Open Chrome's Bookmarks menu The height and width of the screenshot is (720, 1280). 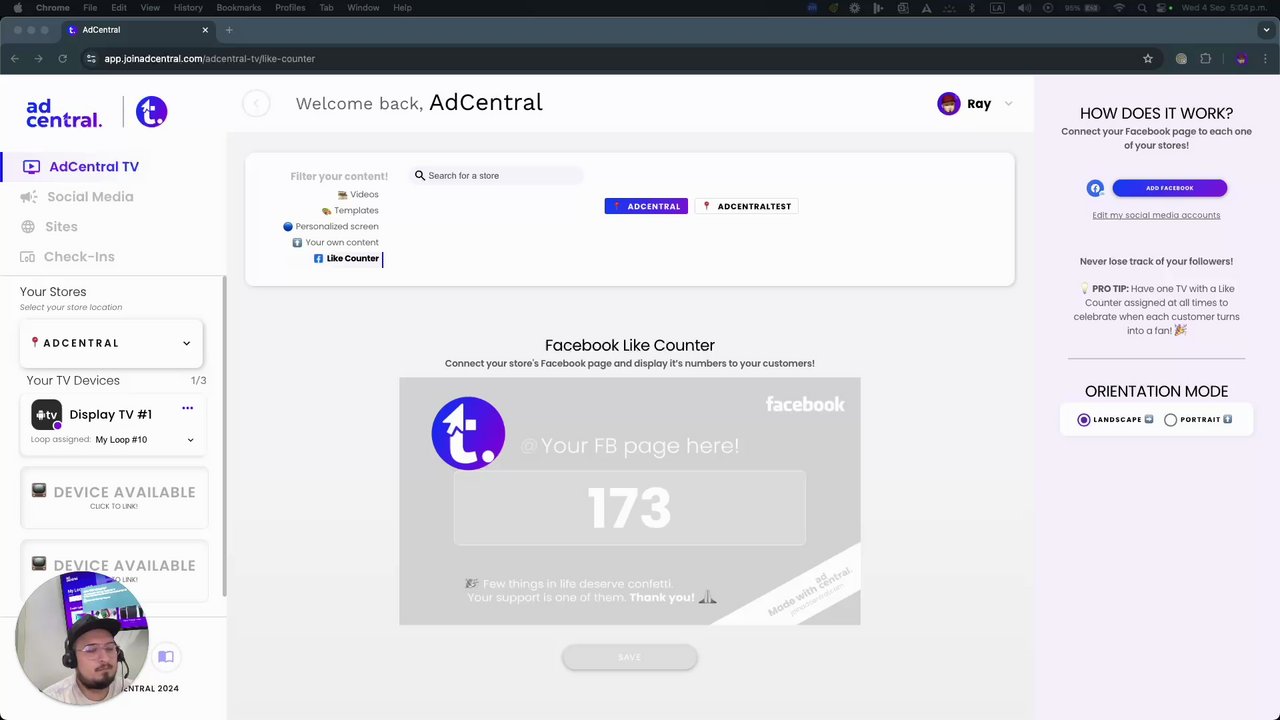pos(239,8)
